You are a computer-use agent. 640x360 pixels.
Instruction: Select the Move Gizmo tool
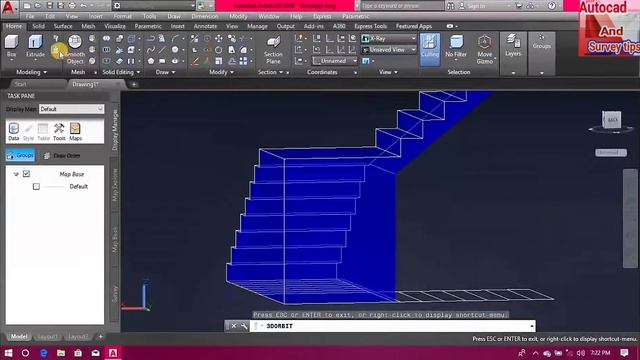tap(484, 50)
